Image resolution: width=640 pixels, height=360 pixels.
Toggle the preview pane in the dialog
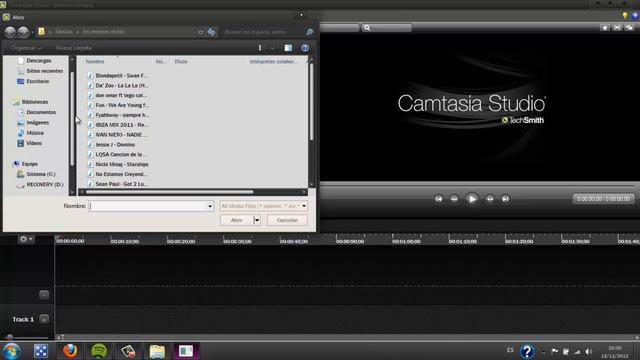click(x=288, y=48)
